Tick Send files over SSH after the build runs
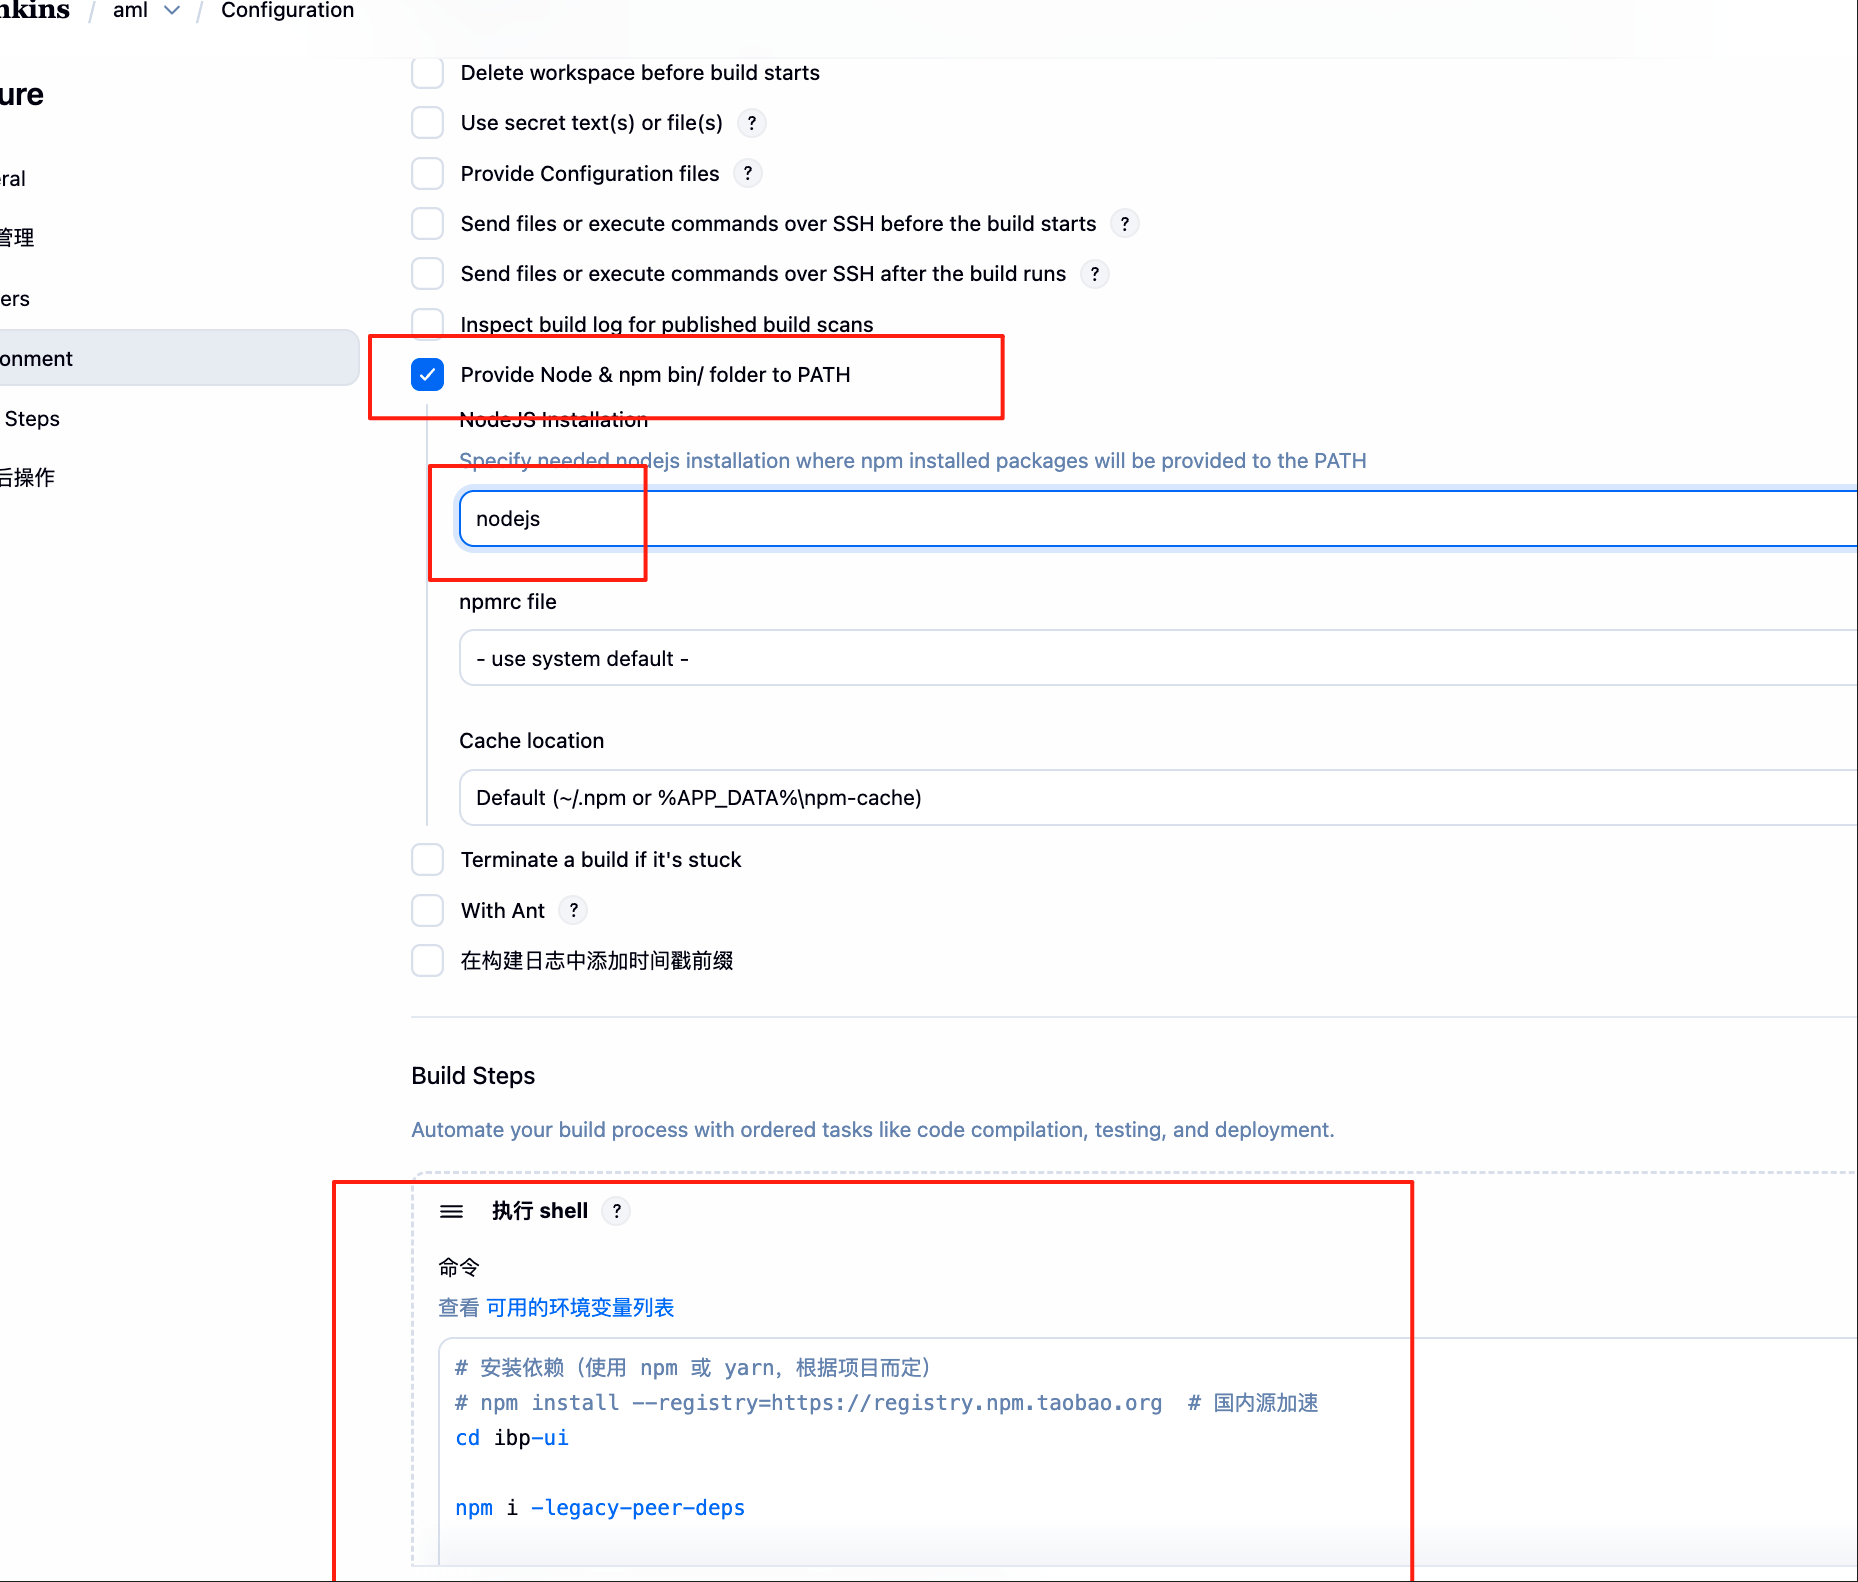The width and height of the screenshot is (1858, 1582). tap(428, 274)
